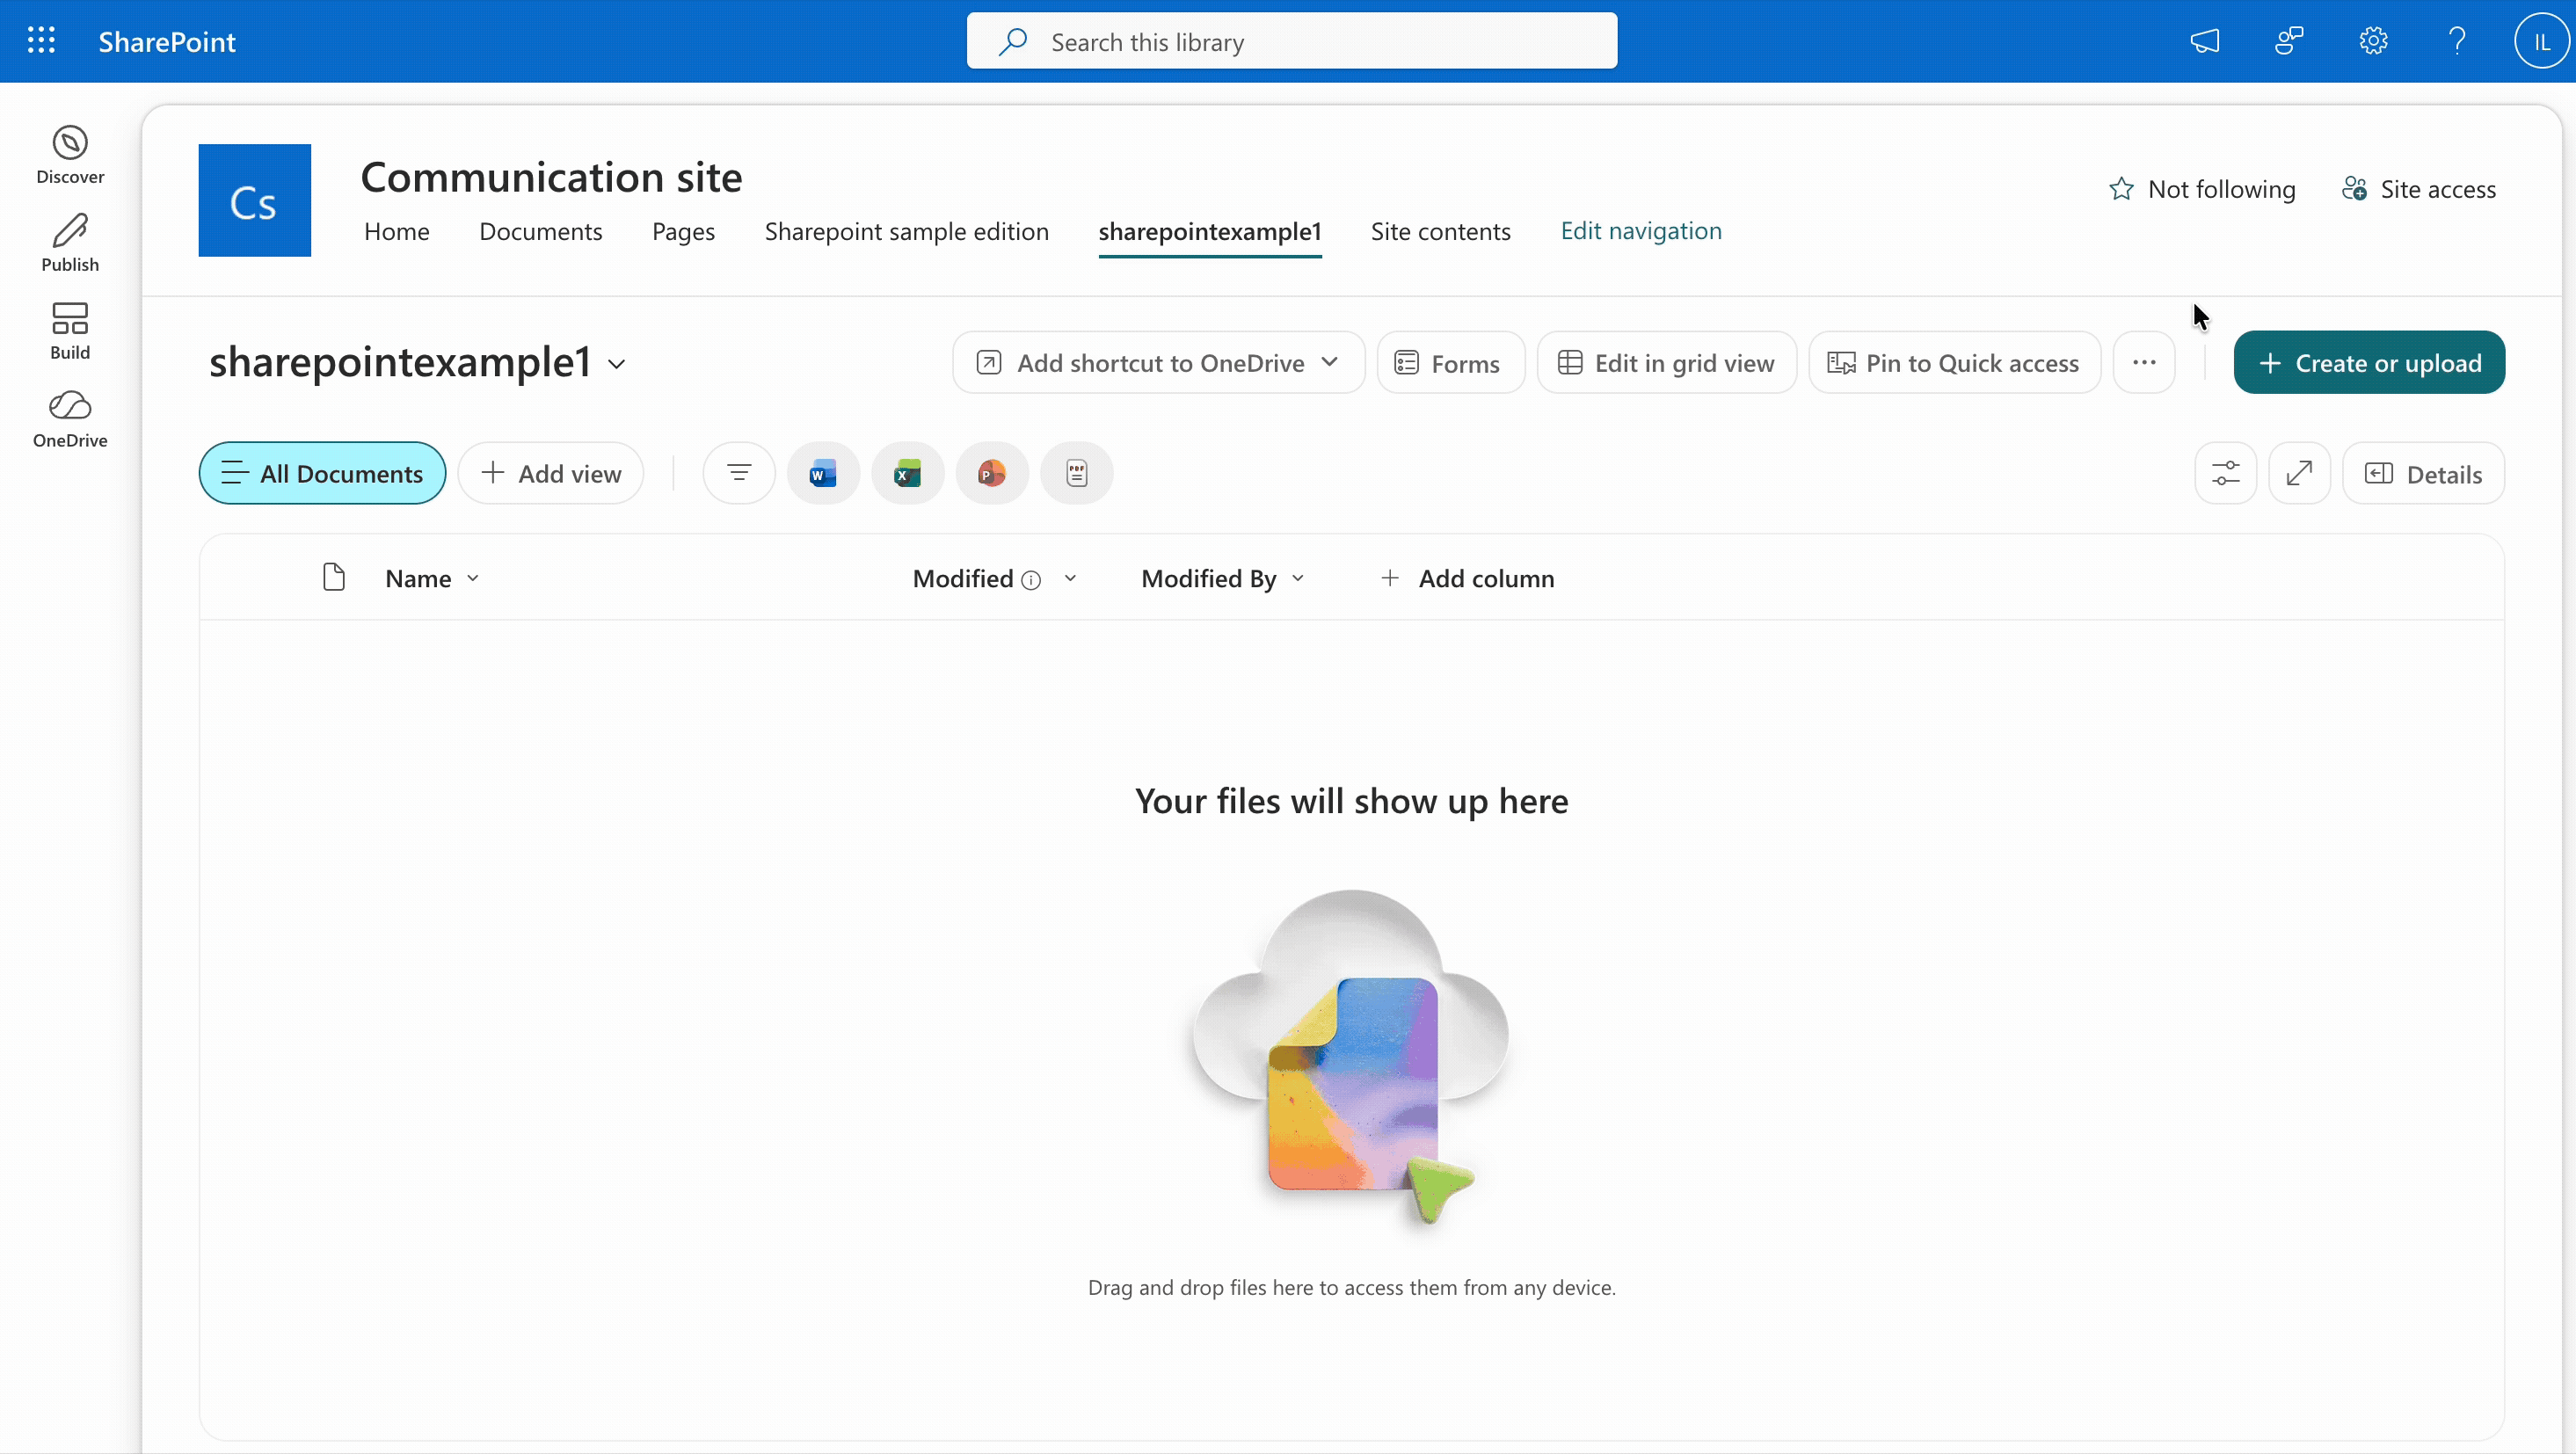Click Pin to Quick access
This screenshot has width=2576, height=1454.
pos(1954,362)
